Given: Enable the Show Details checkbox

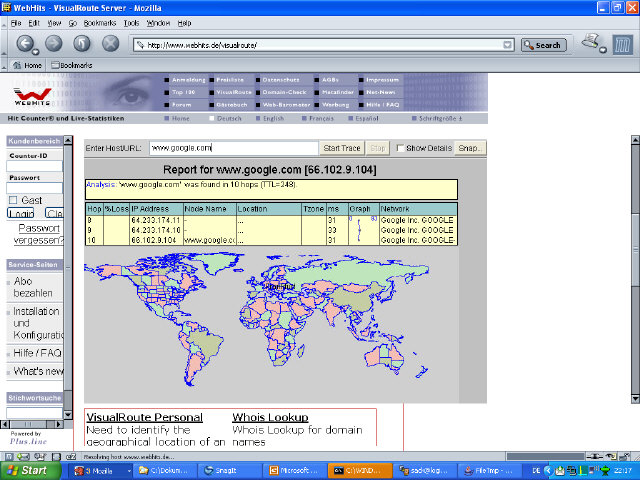Looking at the screenshot, I should (401, 148).
